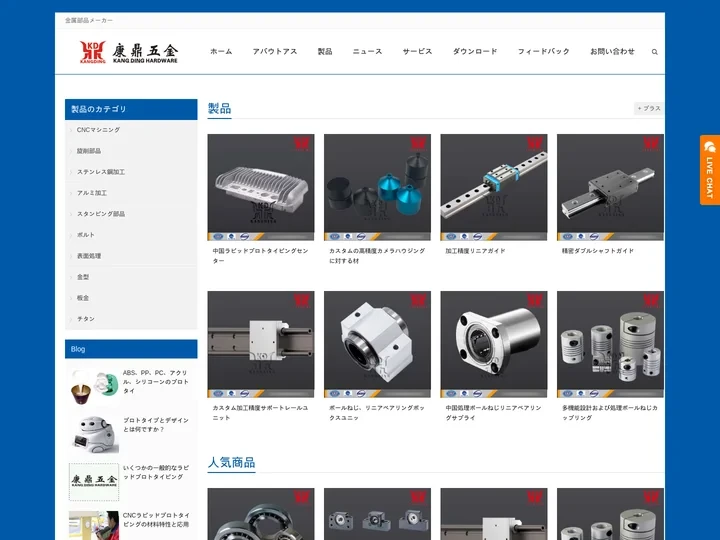Click the Blog sidebar header
This screenshot has height=540, width=720.
point(131,349)
